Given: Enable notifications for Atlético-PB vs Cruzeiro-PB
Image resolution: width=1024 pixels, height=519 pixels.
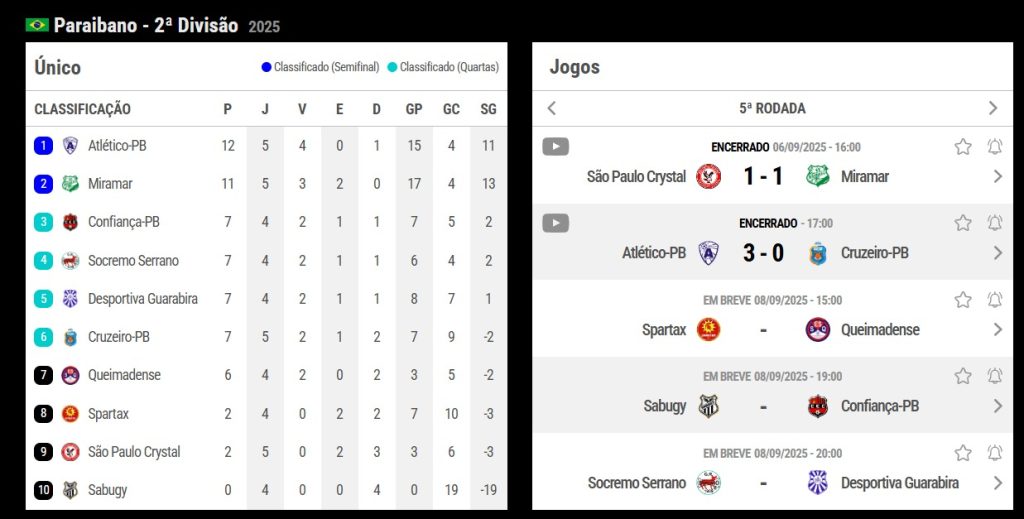Looking at the screenshot, I should [994, 223].
